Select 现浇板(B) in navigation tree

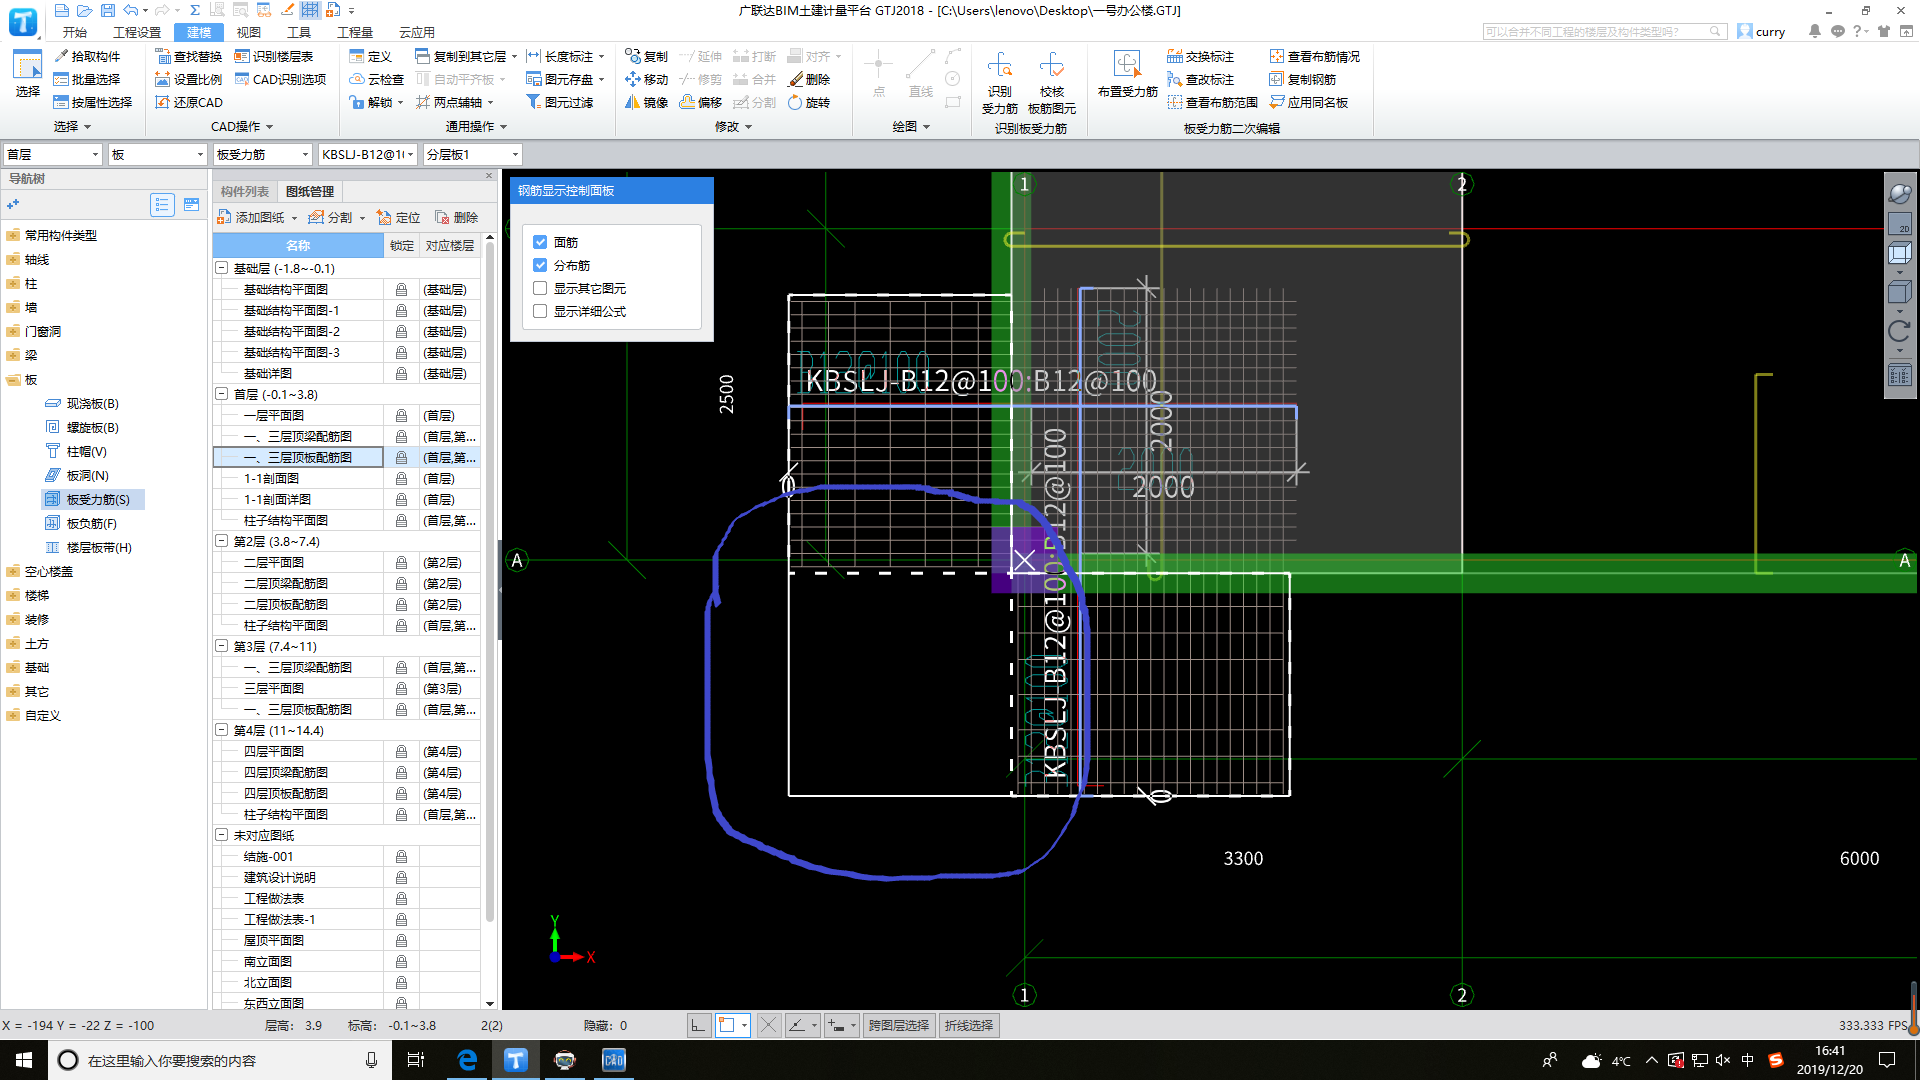(92, 403)
